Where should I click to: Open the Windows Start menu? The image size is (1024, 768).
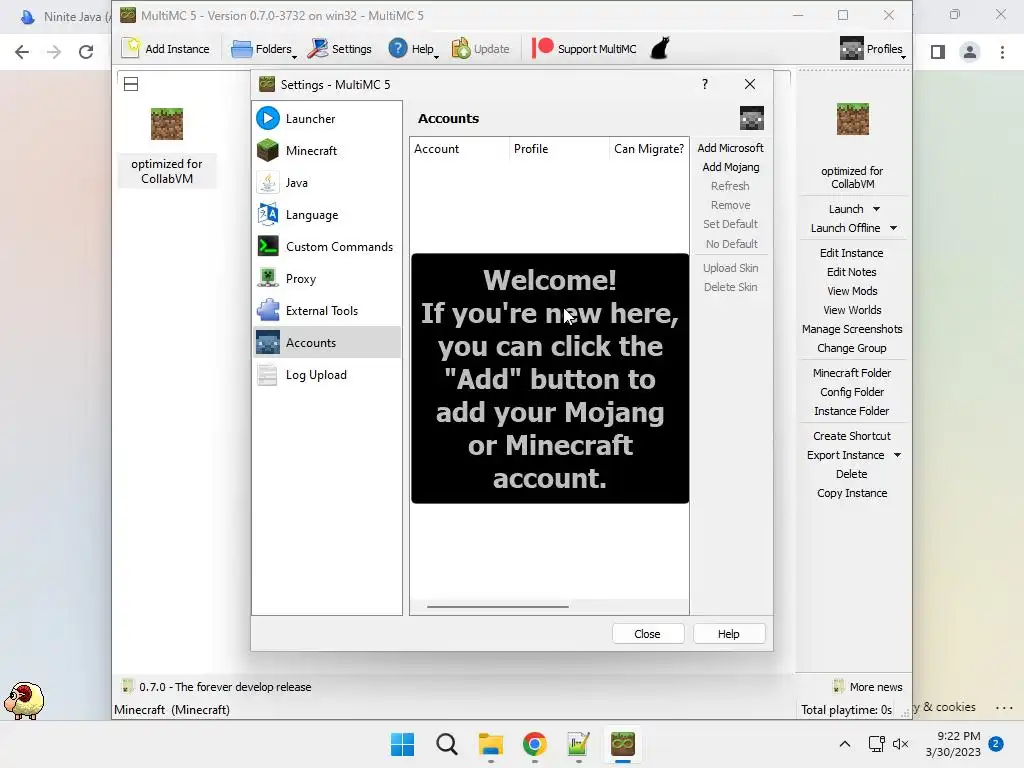pos(402,744)
